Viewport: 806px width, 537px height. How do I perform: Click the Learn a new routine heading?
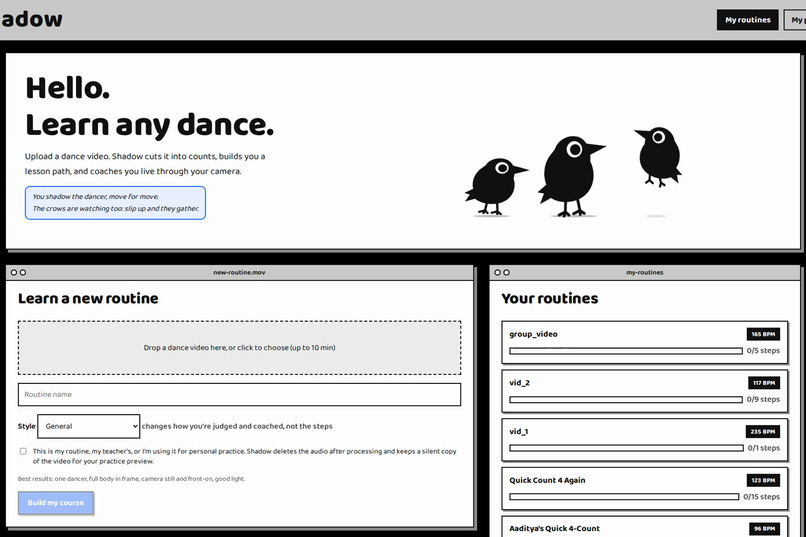click(88, 299)
